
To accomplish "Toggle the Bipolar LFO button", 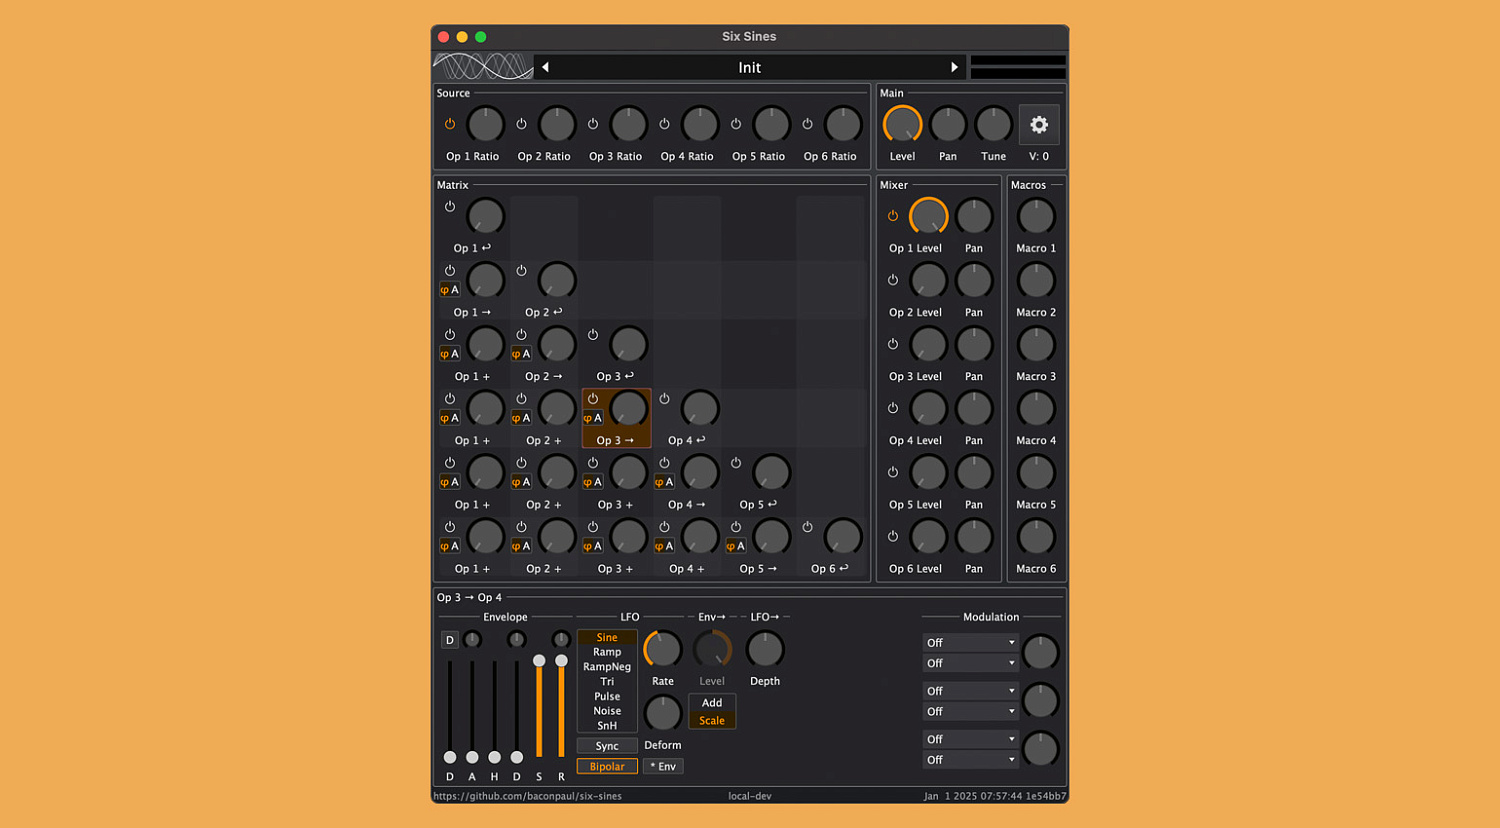I will [x=607, y=767].
